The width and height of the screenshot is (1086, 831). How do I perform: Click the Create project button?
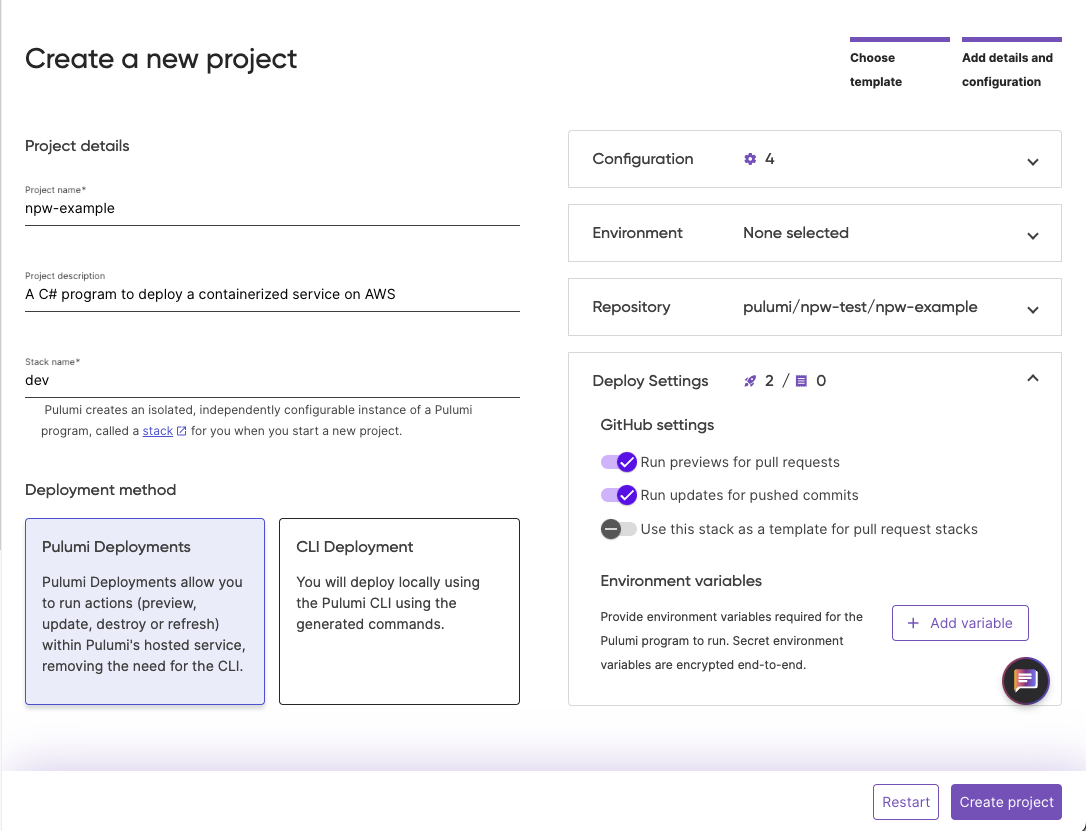click(1006, 802)
